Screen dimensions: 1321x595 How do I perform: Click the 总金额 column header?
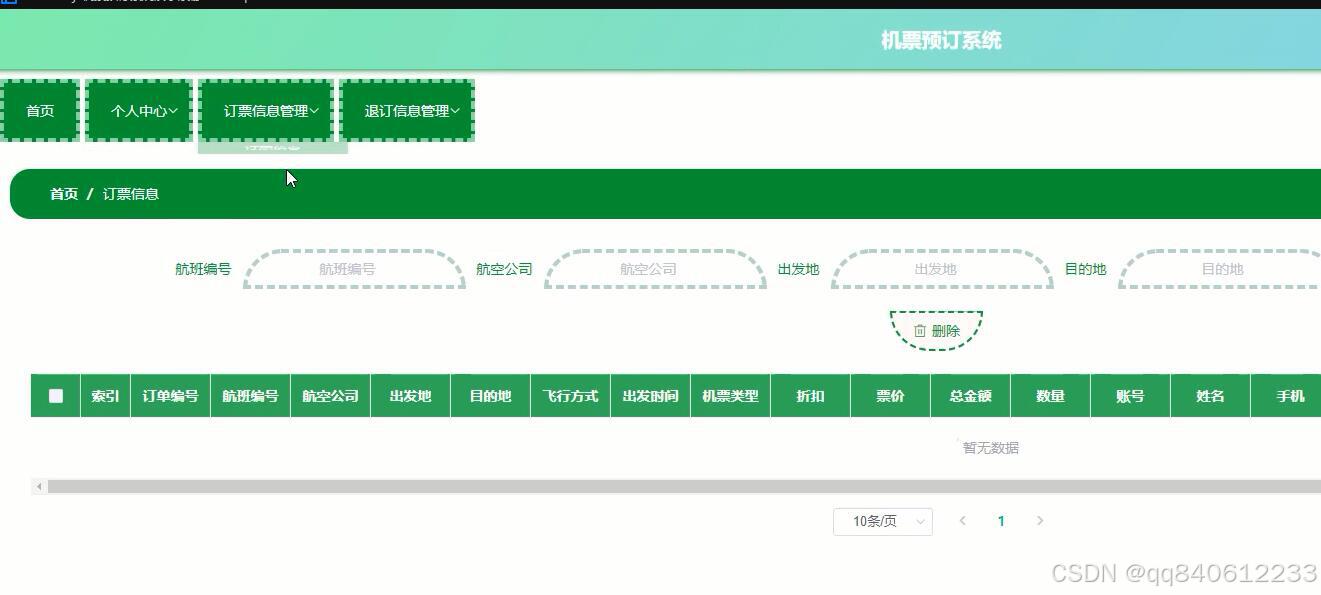[x=970, y=396]
